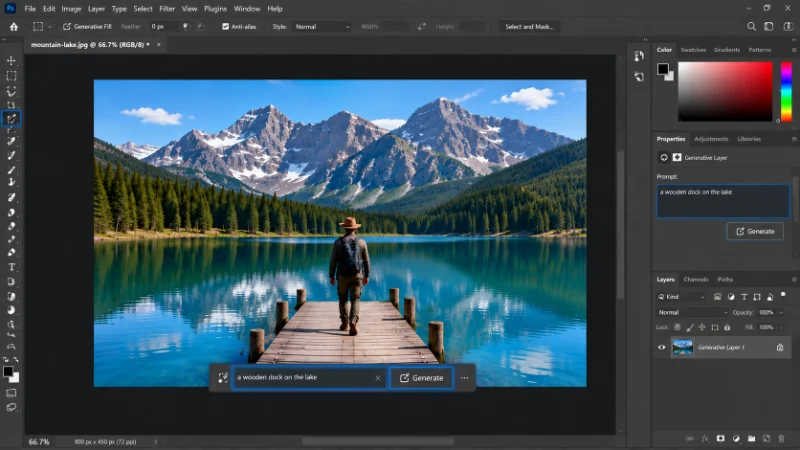This screenshot has height=450, width=800.
Task: Click the Prompt text box in Properties panel
Action: click(x=723, y=201)
